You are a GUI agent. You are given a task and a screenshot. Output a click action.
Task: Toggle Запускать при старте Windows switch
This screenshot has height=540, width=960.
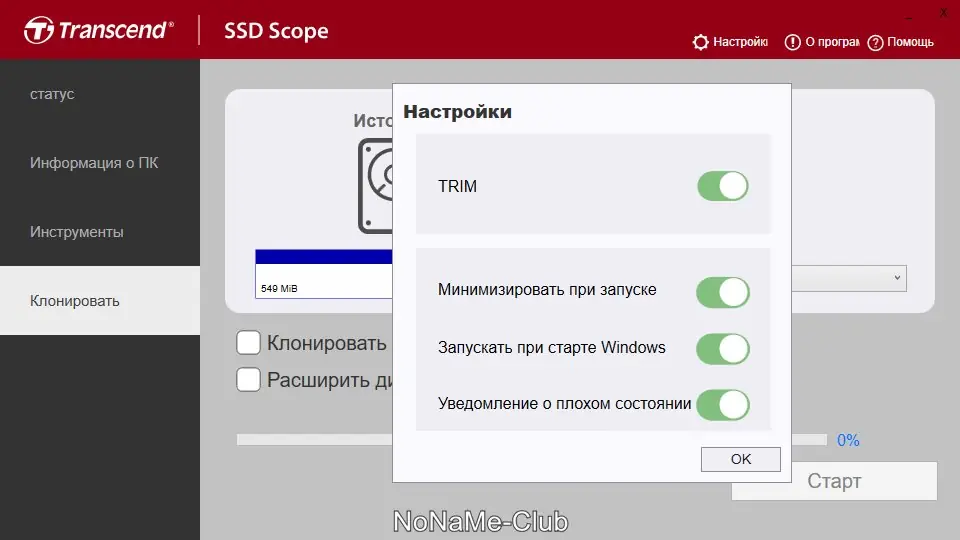click(722, 349)
